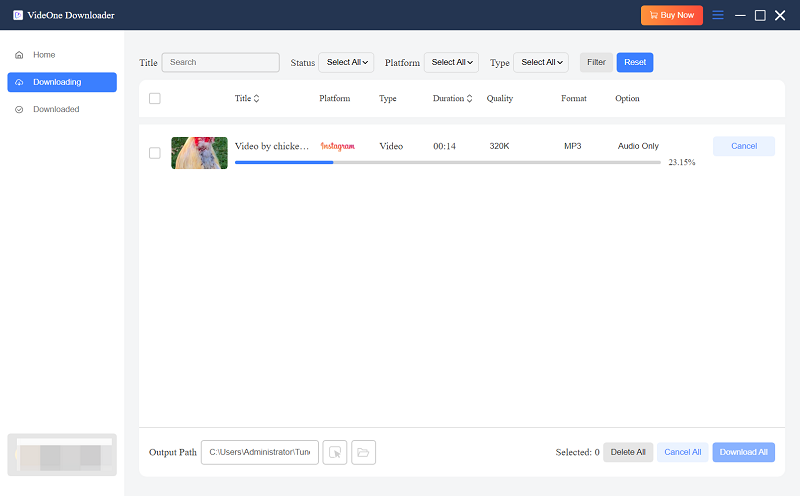Screen dimensions: 800x496
Task: Click the output path selector icon
Action: (x=335, y=453)
